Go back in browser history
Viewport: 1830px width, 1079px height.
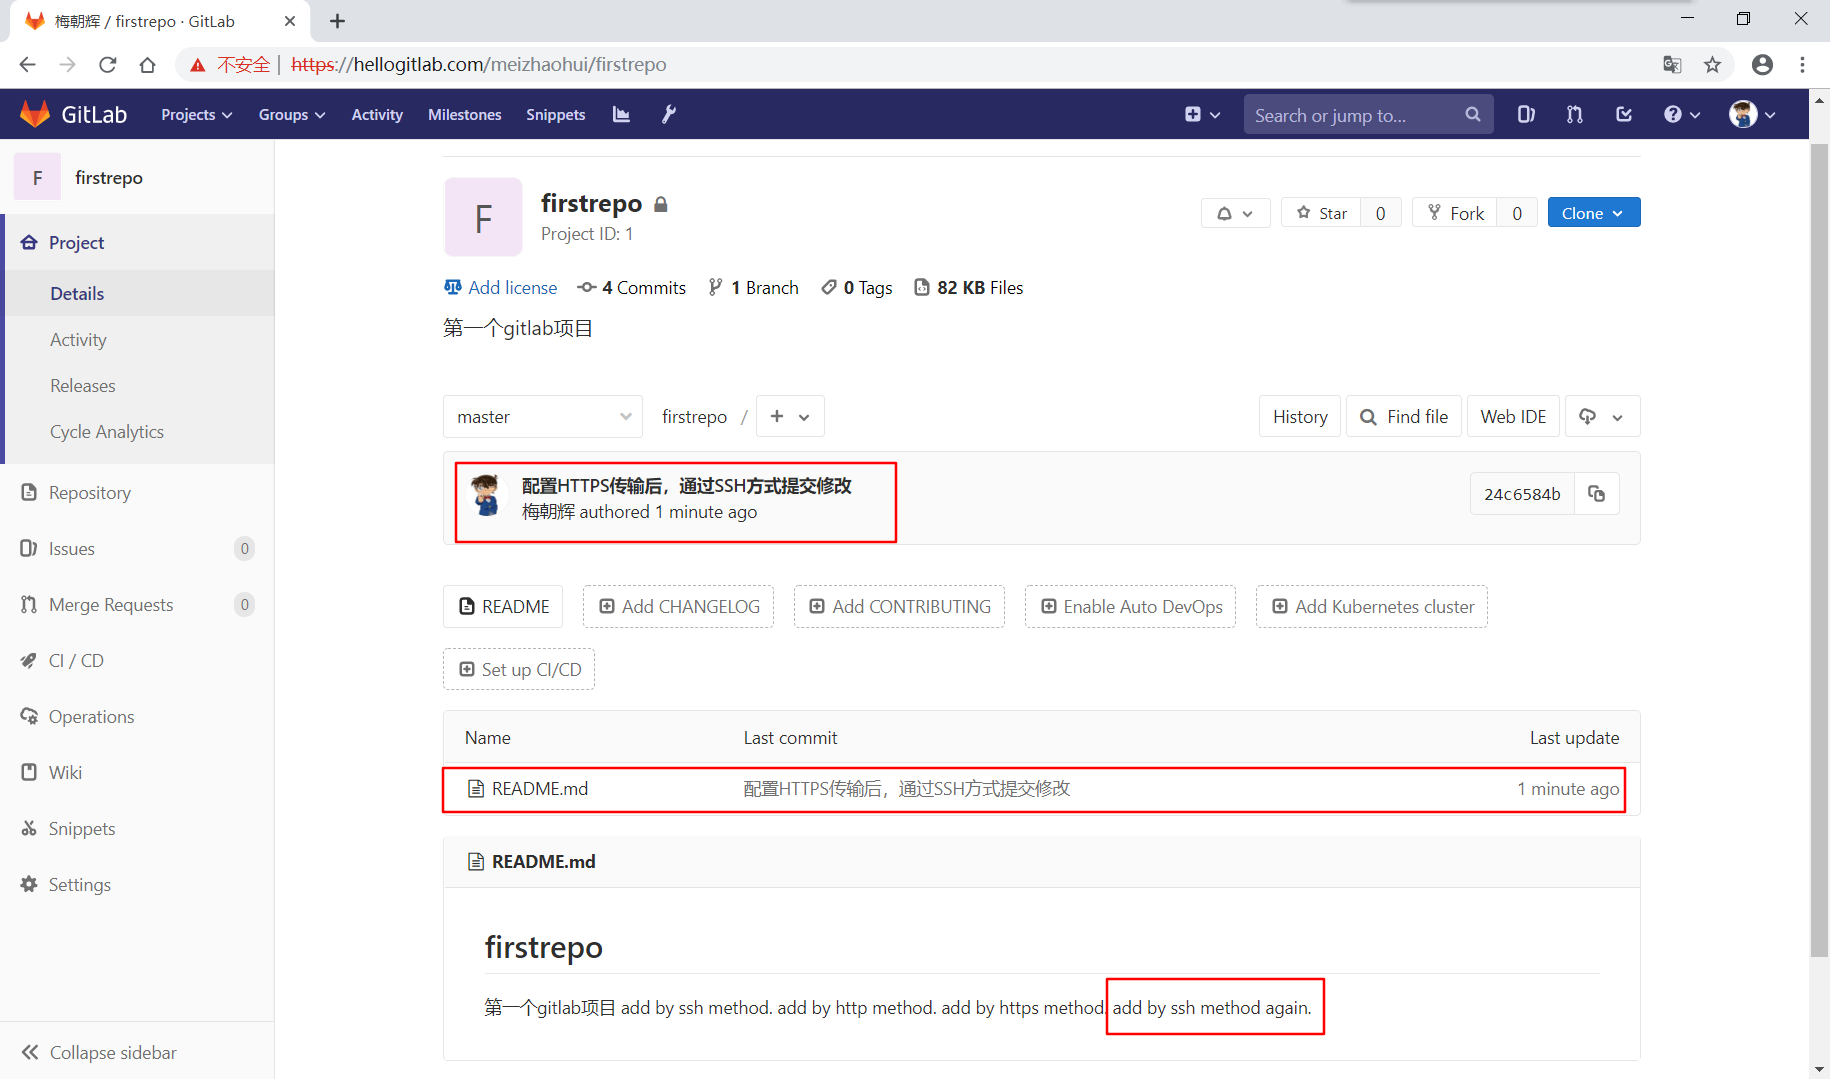(x=27, y=64)
